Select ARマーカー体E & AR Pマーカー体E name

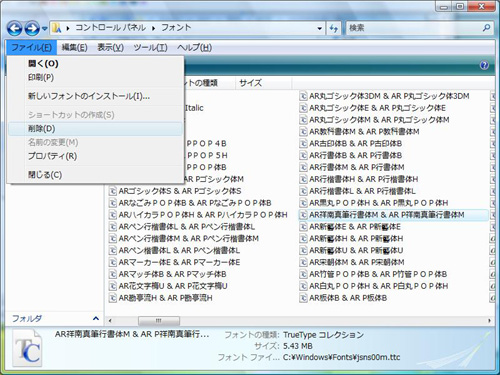[x=179, y=262]
